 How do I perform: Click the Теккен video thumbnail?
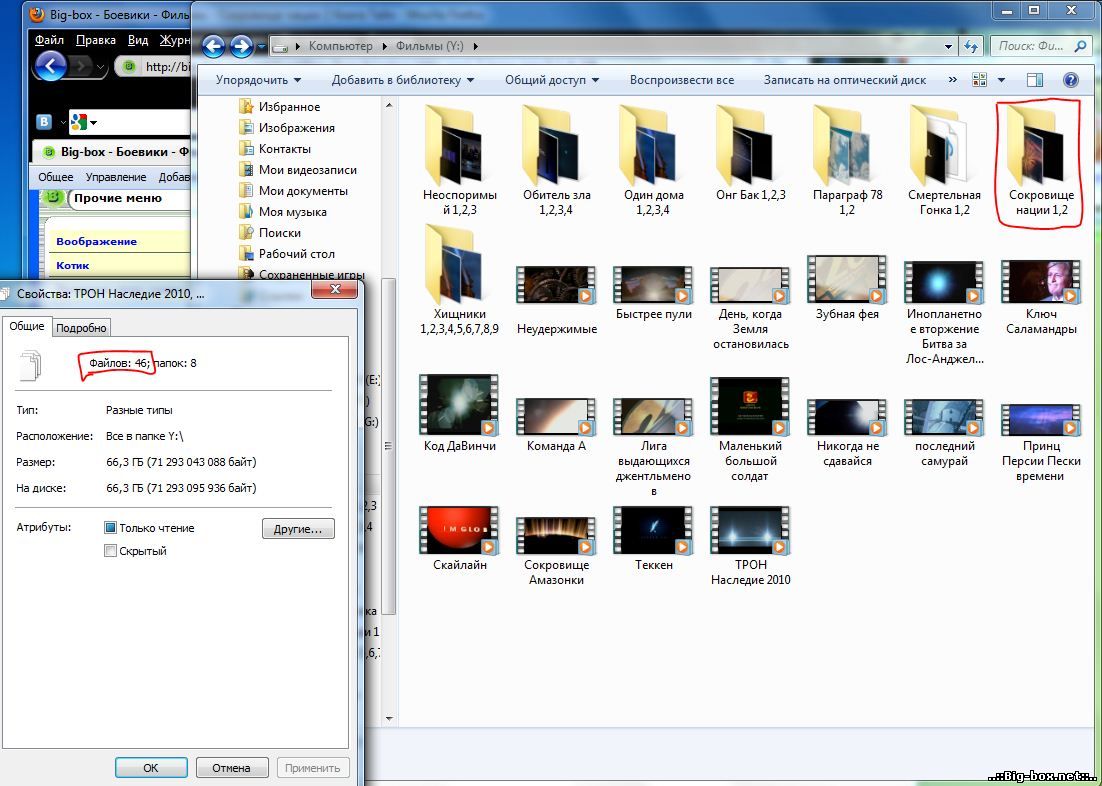(653, 530)
